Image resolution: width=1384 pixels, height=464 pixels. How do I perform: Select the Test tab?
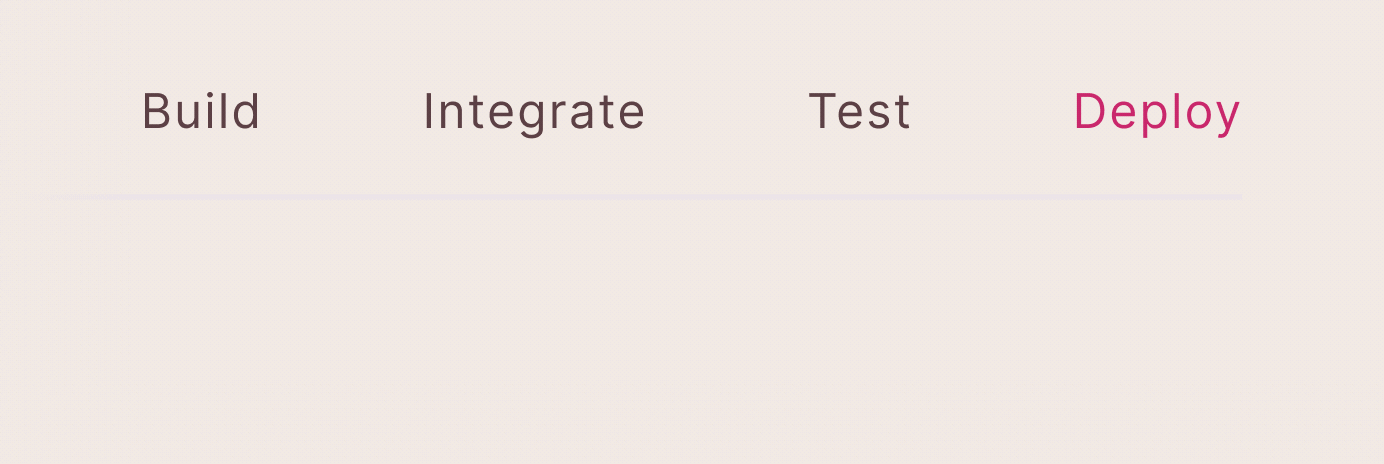(859, 111)
